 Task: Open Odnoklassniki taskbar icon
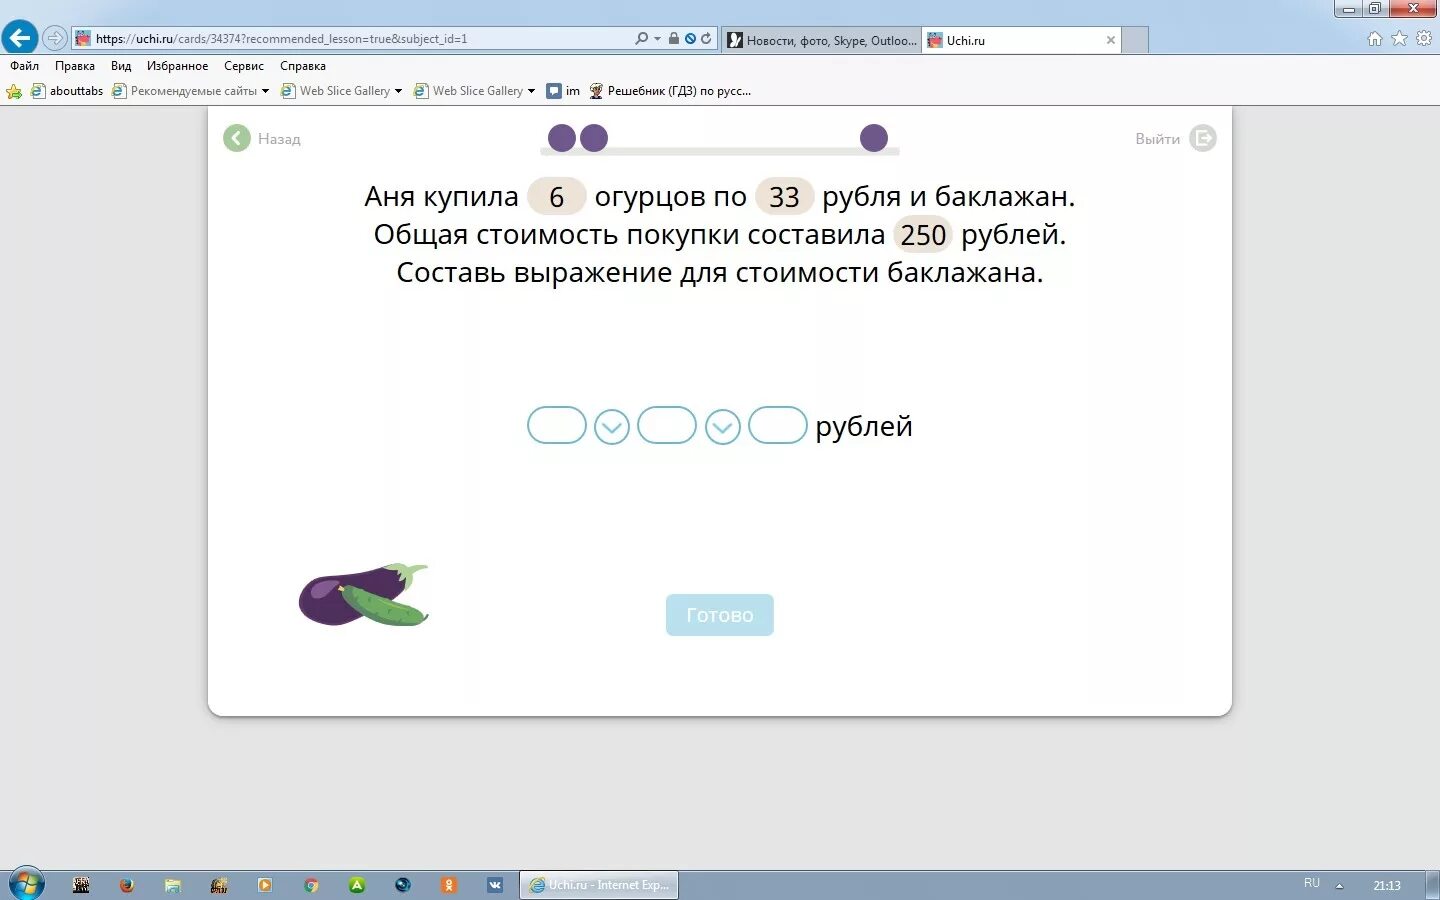pos(449,885)
